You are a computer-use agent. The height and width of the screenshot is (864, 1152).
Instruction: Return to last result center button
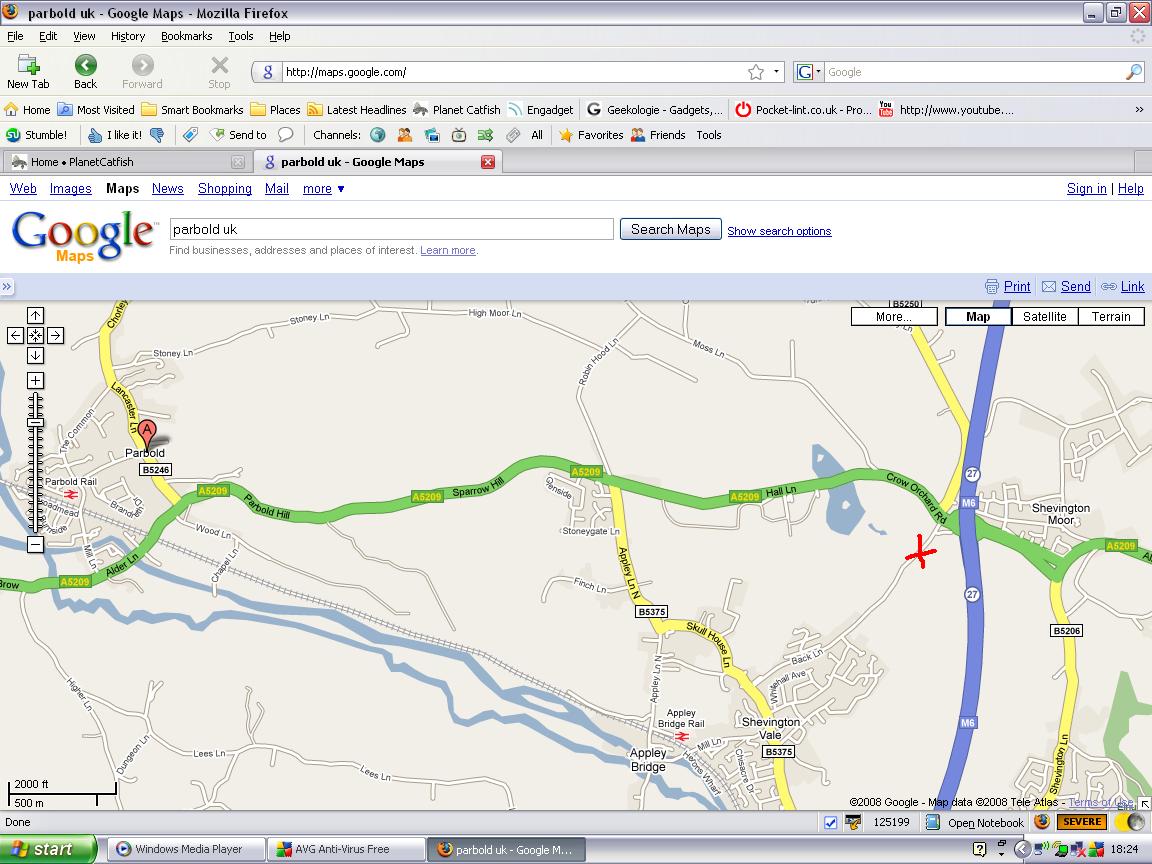click(35, 336)
